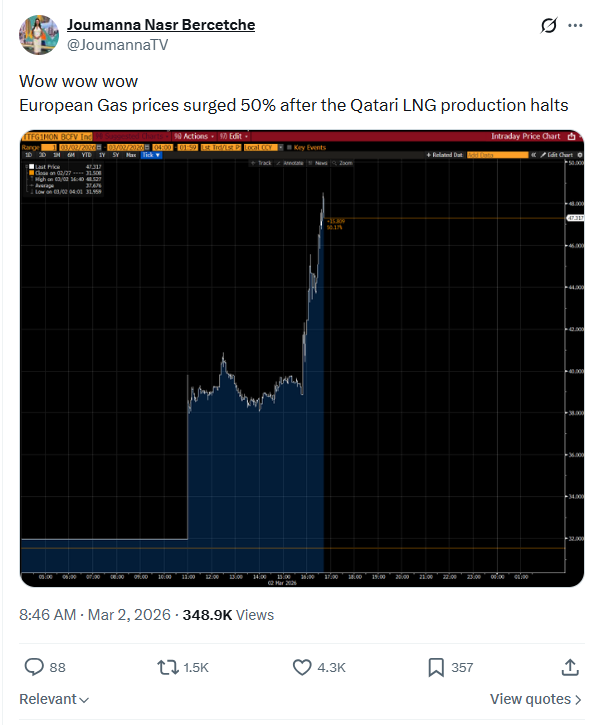
Task: Bookmark this post
Action: [x=436, y=667]
